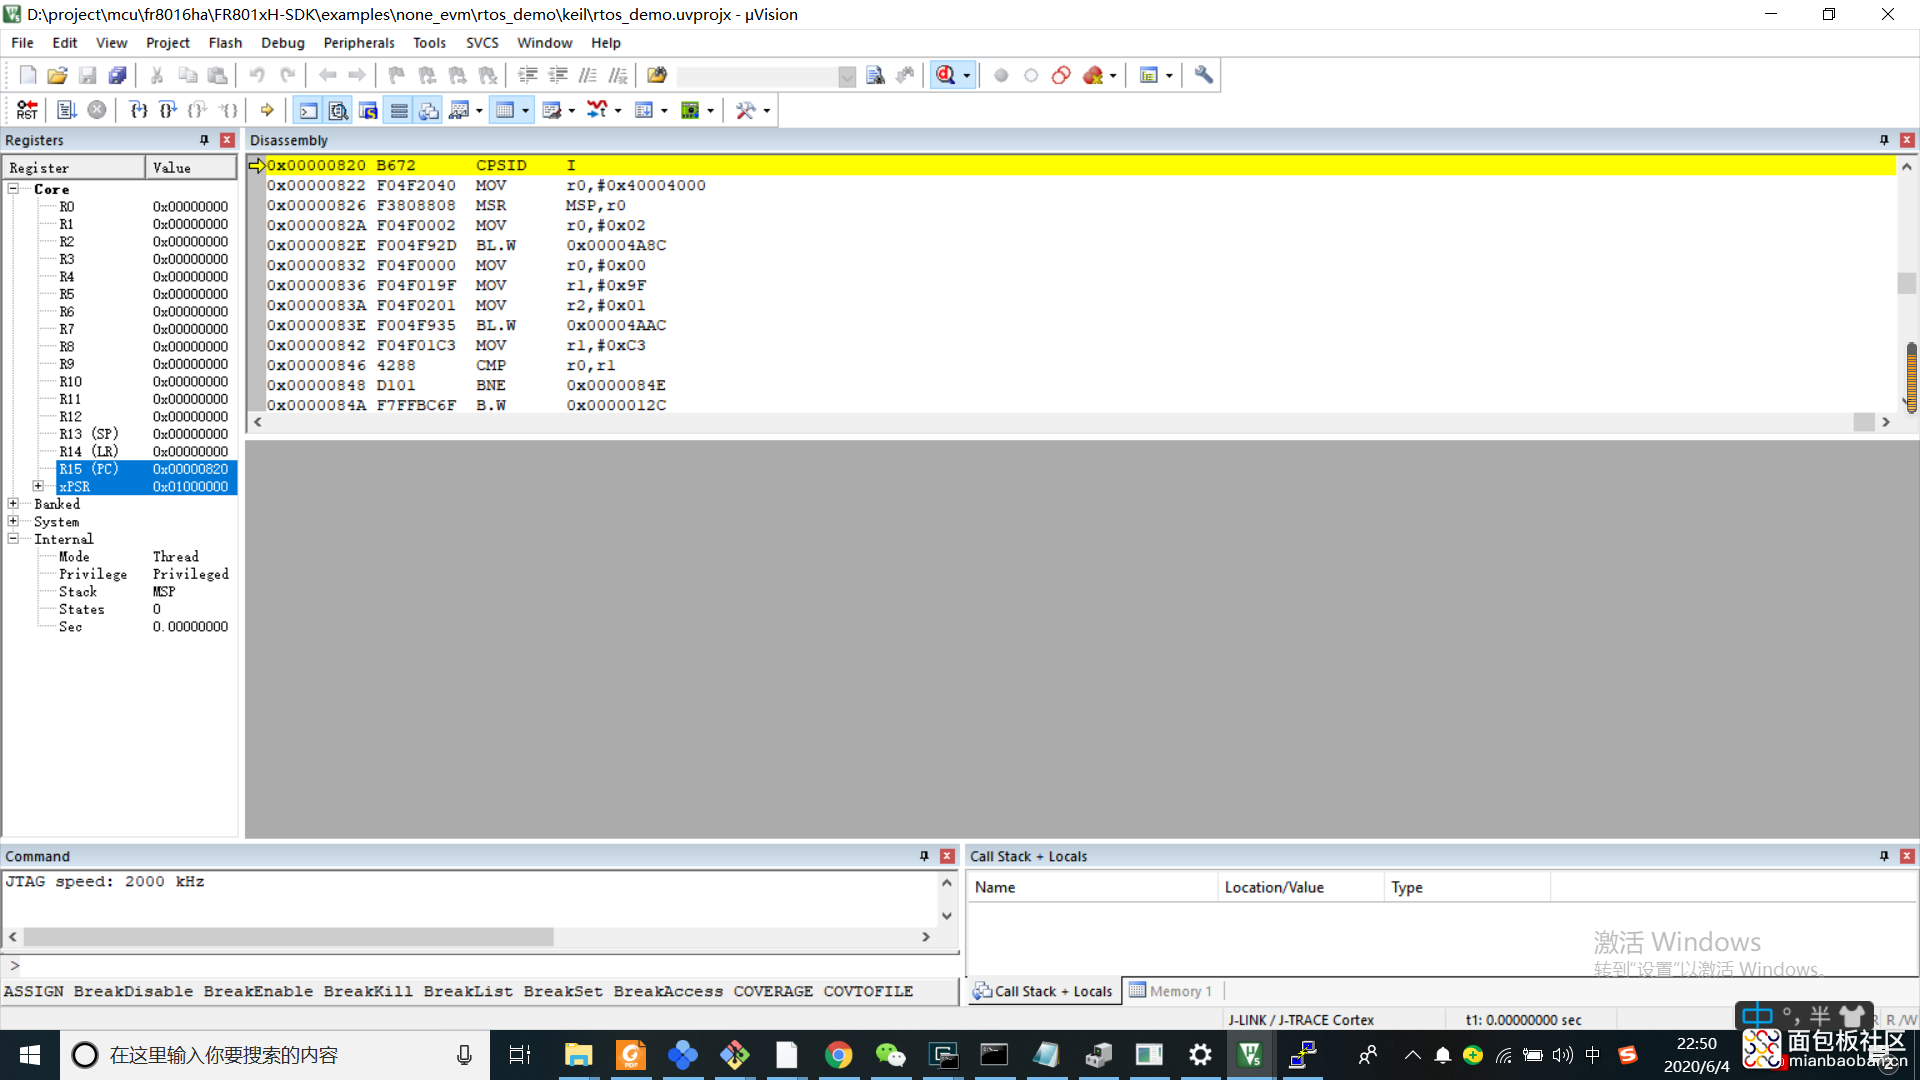The image size is (1920, 1080).
Task: Collapse the Internal register group
Action: coord(14,539)
